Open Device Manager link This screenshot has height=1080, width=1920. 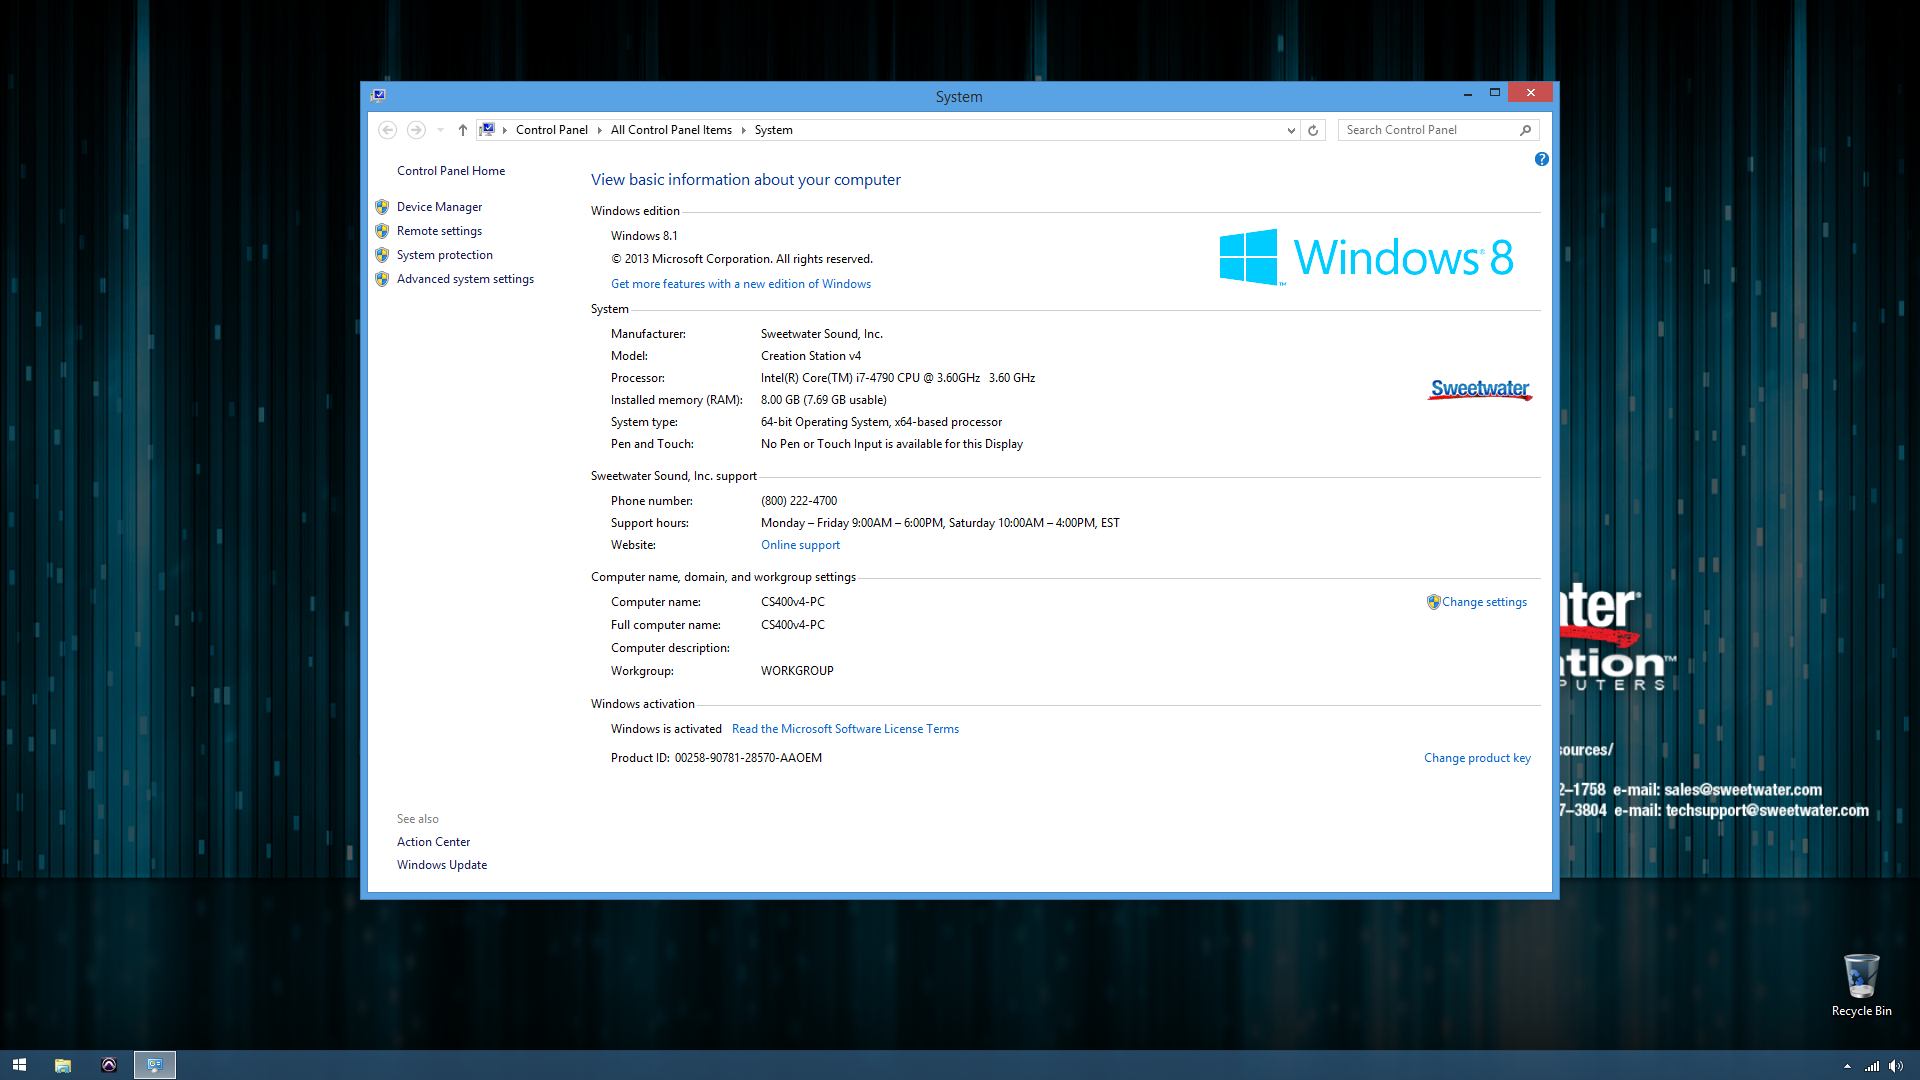click(x=439, y=207)
